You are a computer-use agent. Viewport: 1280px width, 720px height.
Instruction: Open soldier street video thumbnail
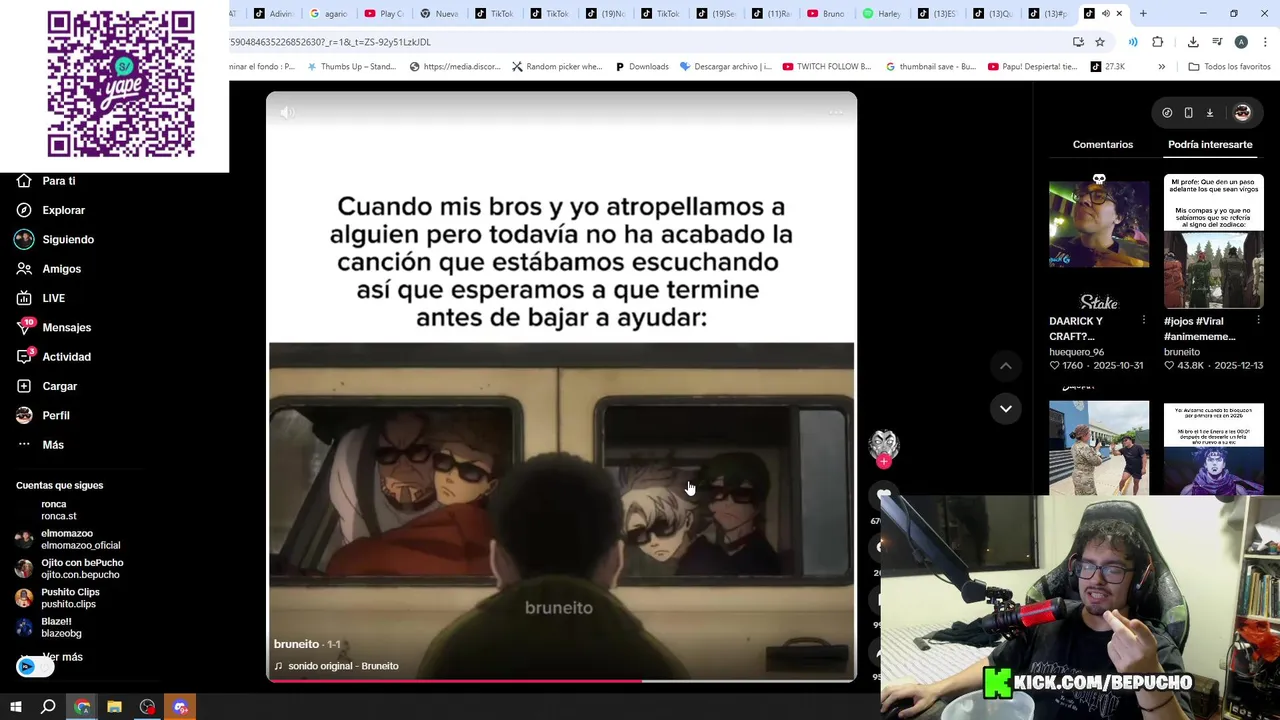1099,447
